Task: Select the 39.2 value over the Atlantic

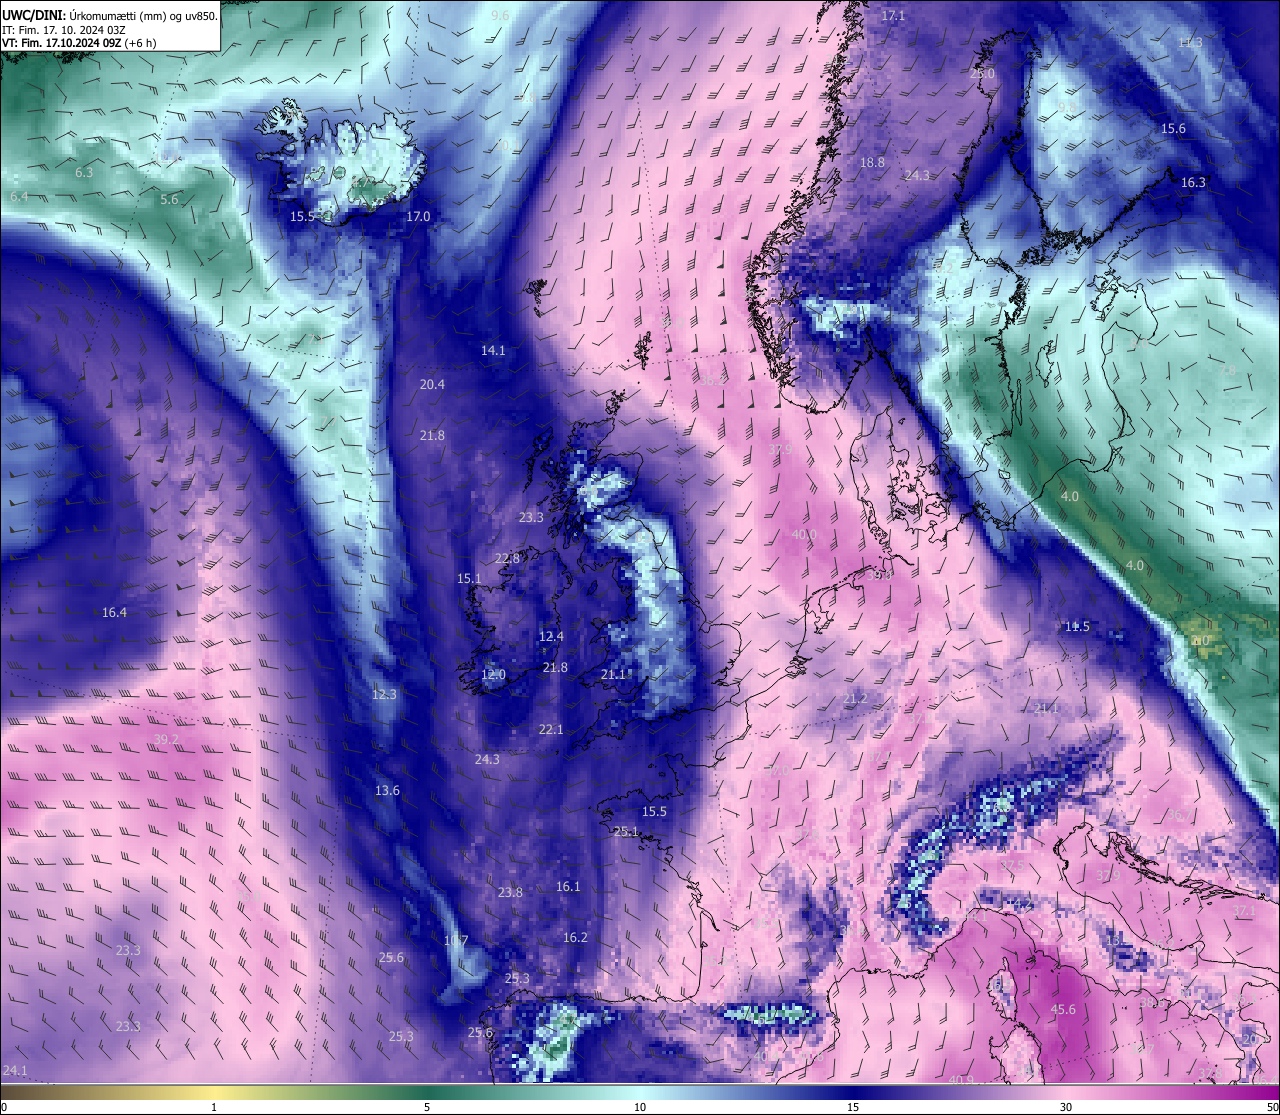Action: pyautogui.click(x=166, y=740)
